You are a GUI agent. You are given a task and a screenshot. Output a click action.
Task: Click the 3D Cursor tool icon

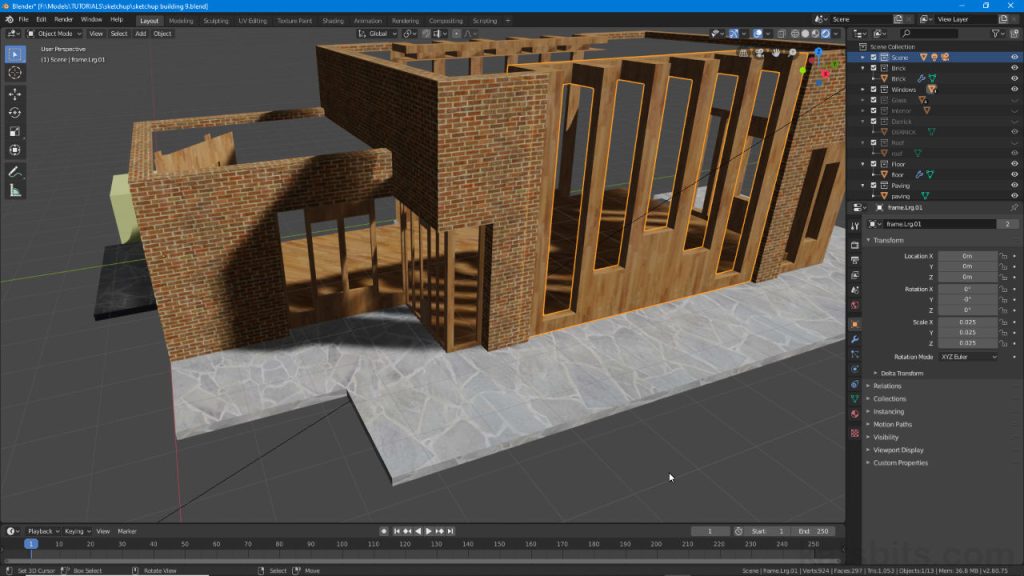(x=15, y=73)
